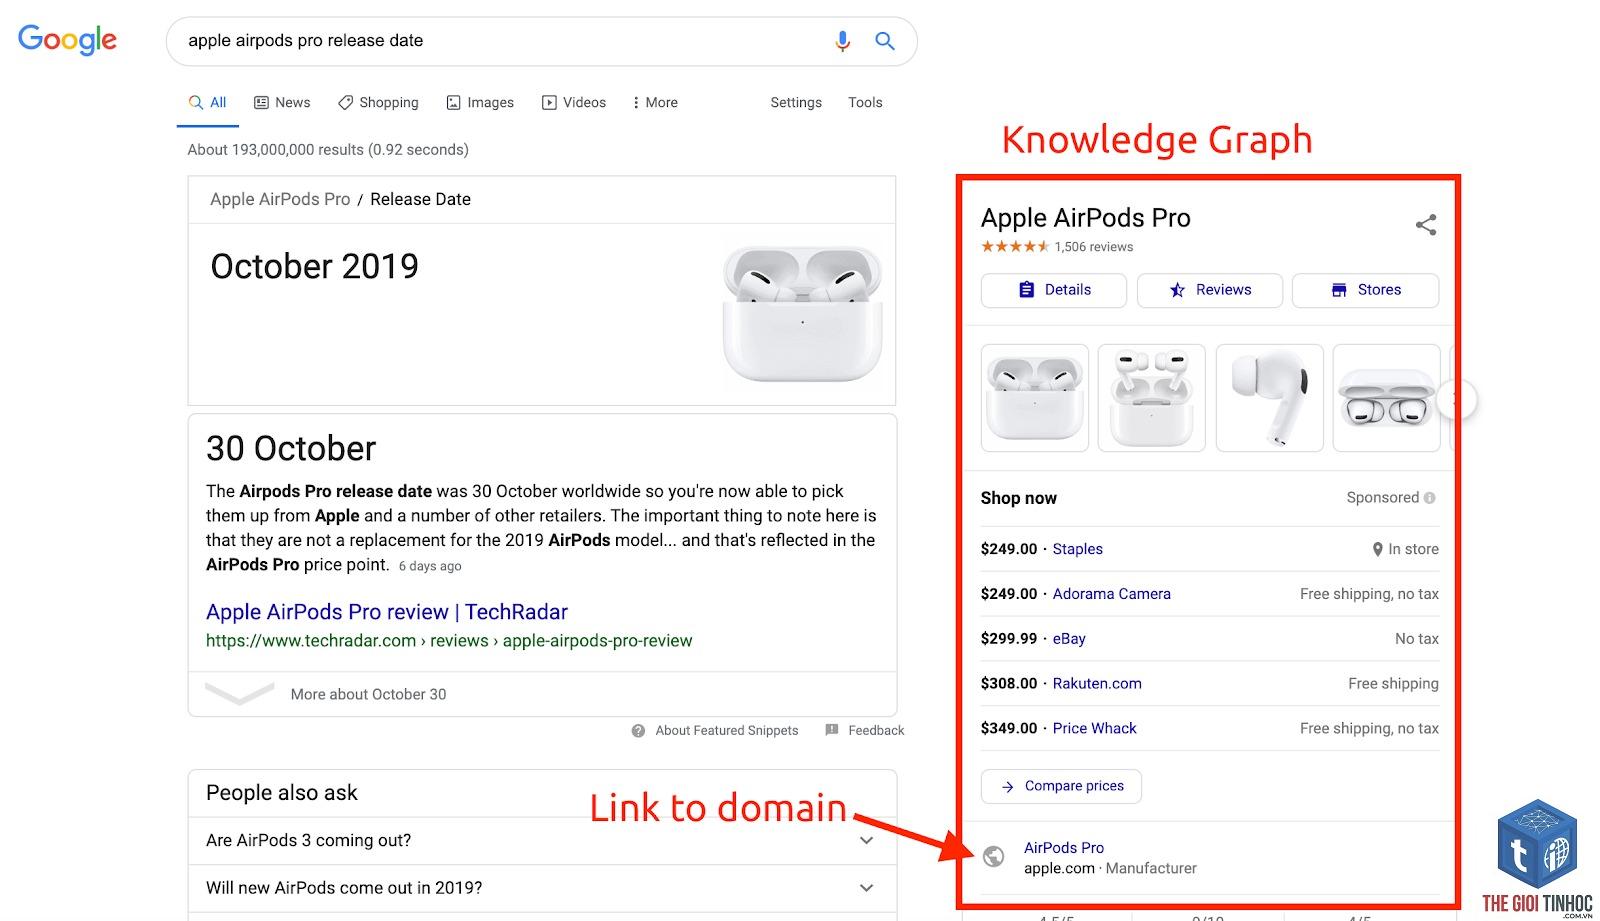Open the search Tools
This screenshot has width=1600, height=921.
pyautogui.click(x=865, y=103)
